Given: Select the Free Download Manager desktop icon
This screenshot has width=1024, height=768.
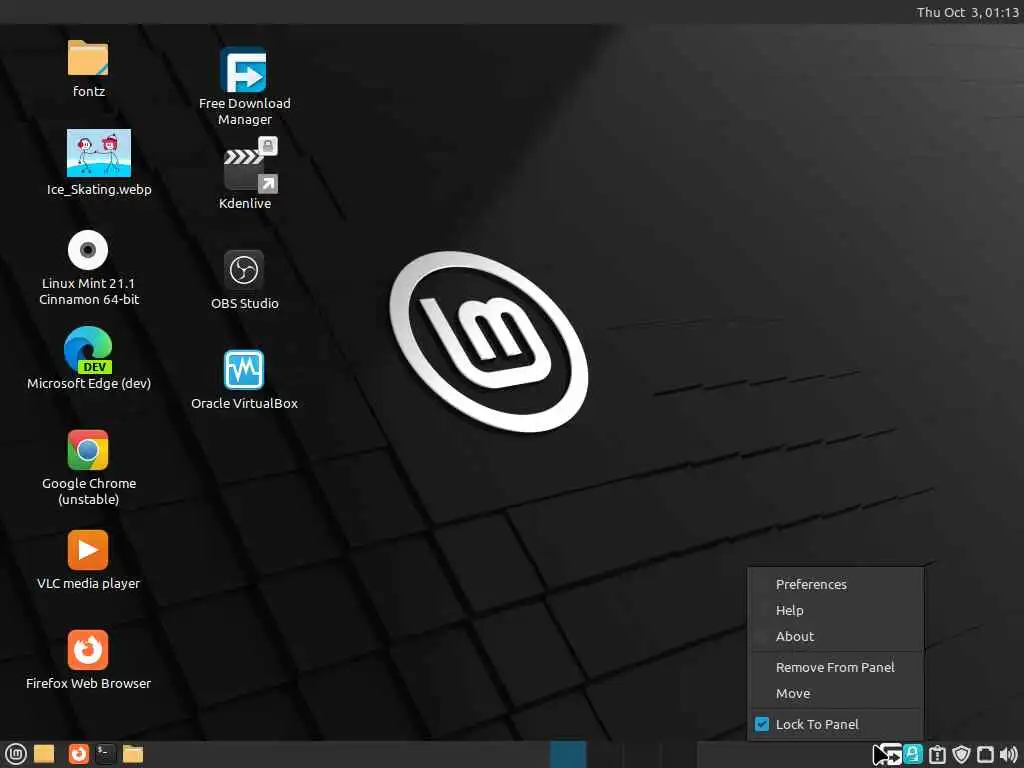Looking at the screenshot, I should coord(244,70).
